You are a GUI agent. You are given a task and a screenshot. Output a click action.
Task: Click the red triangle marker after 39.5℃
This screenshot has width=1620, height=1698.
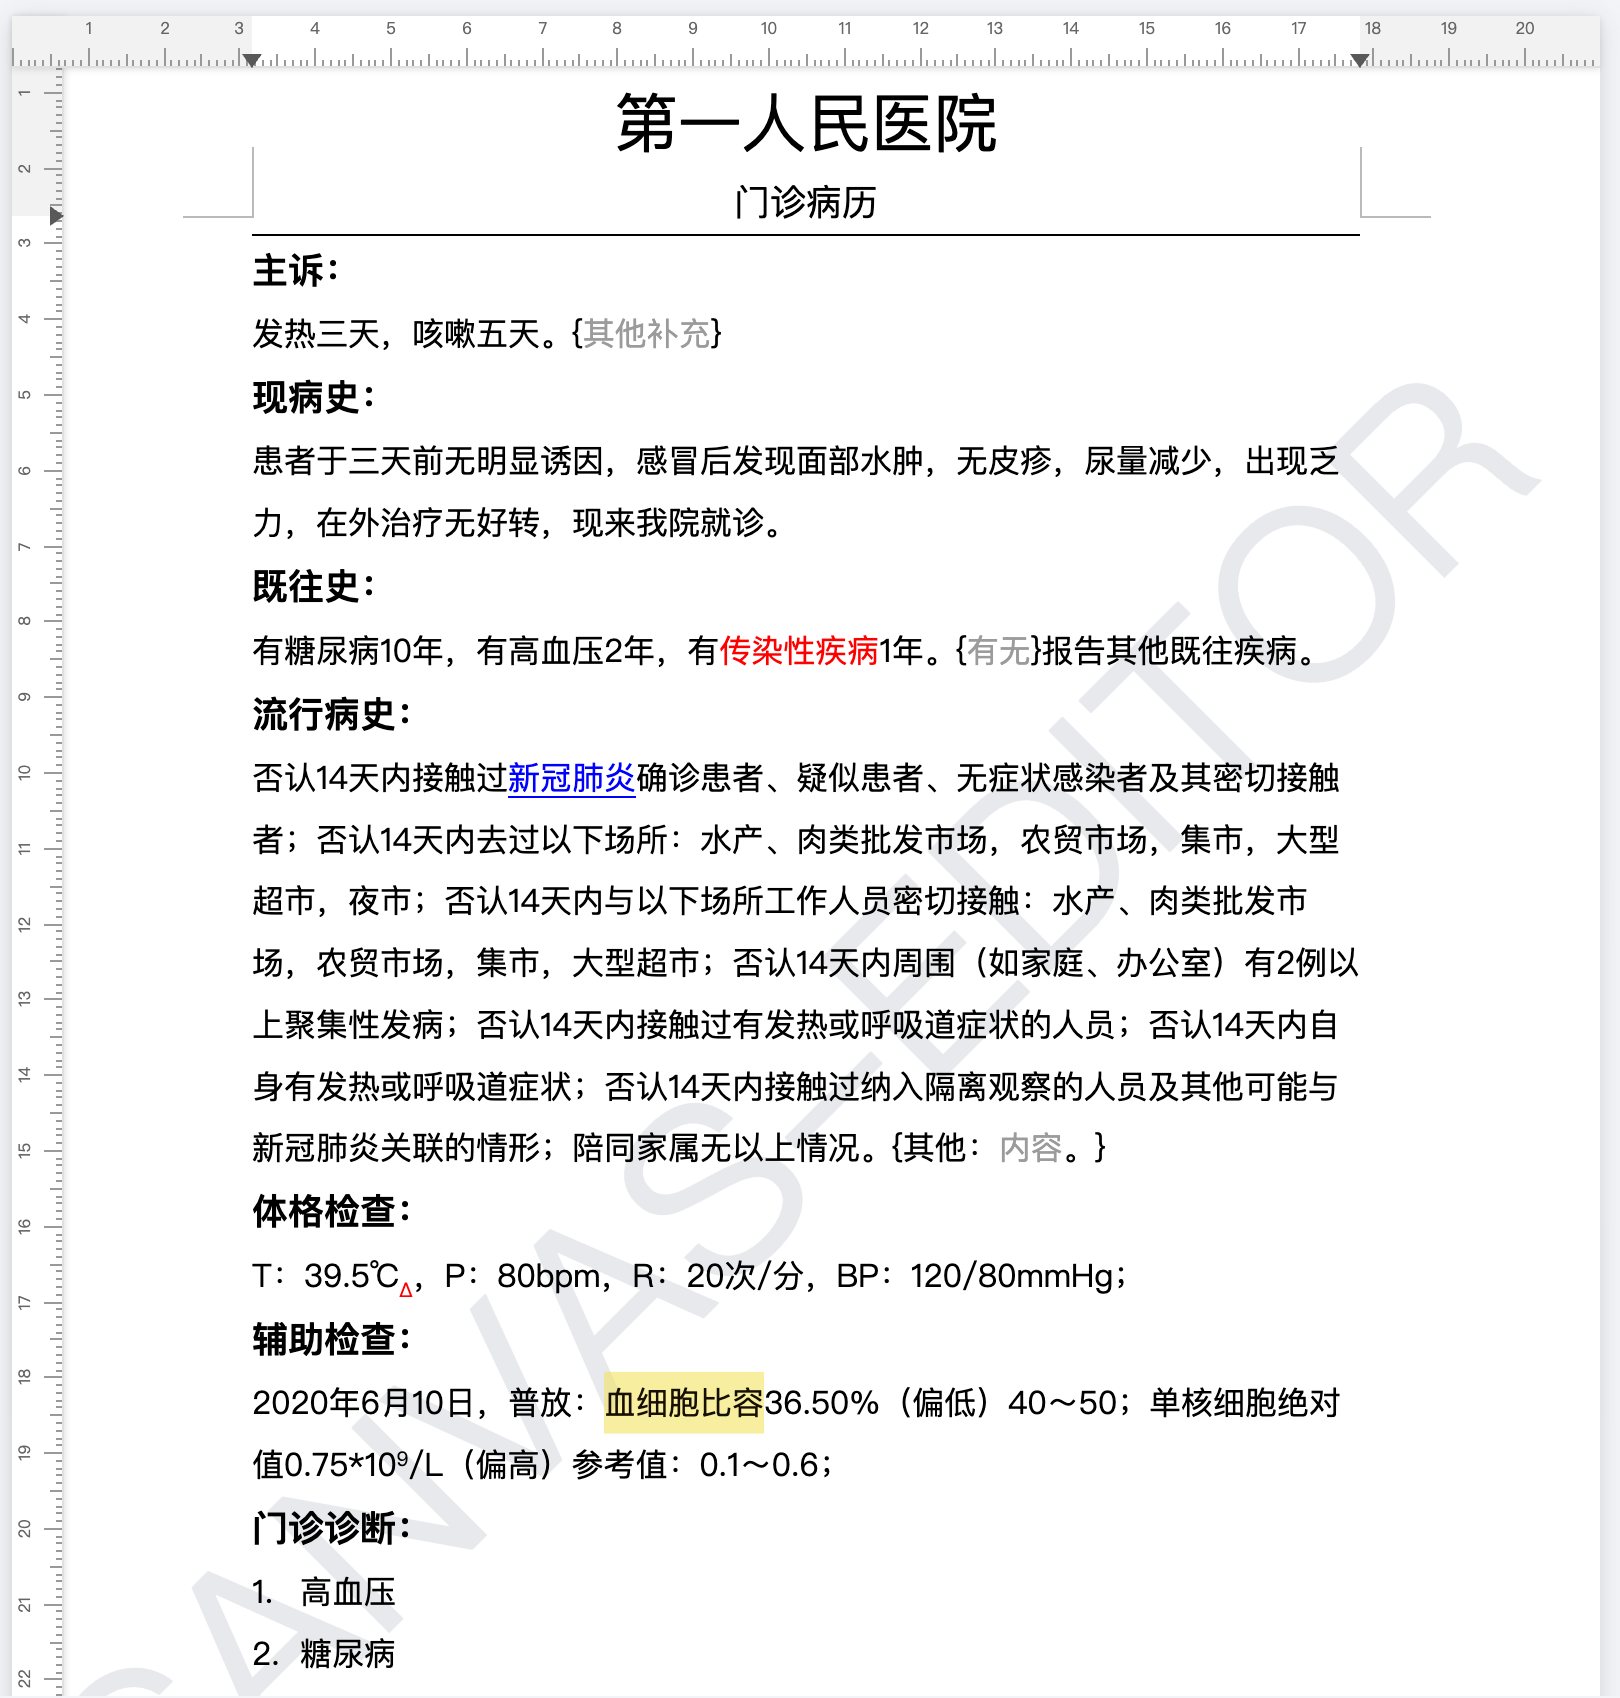pos(406,1290)
